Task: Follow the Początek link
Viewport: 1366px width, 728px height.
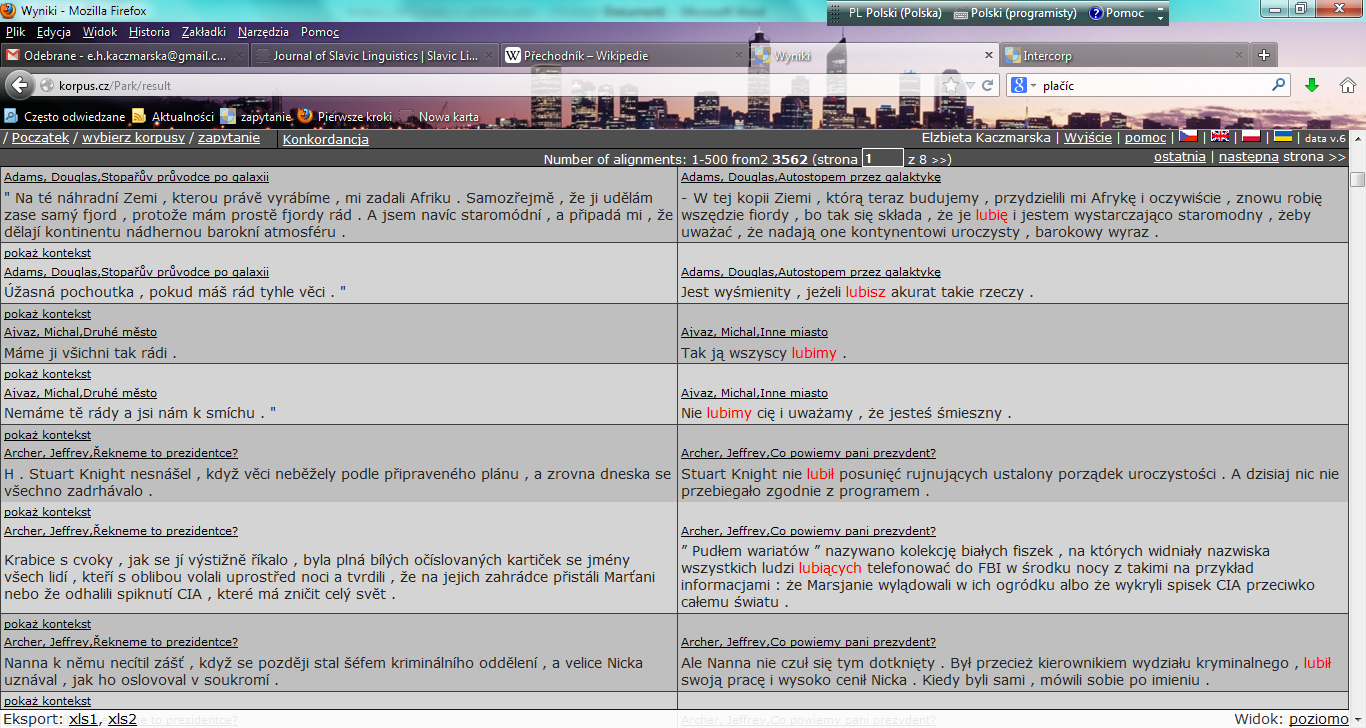Action: [40, 138]
